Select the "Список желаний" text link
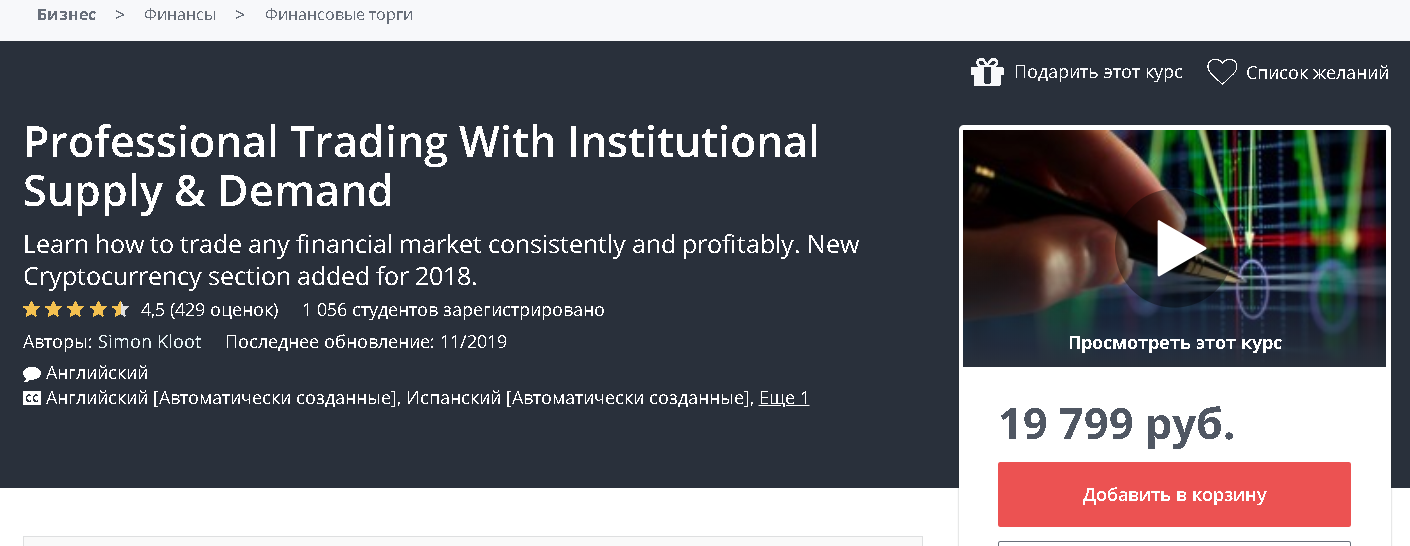 click(x=1317, y=72)
